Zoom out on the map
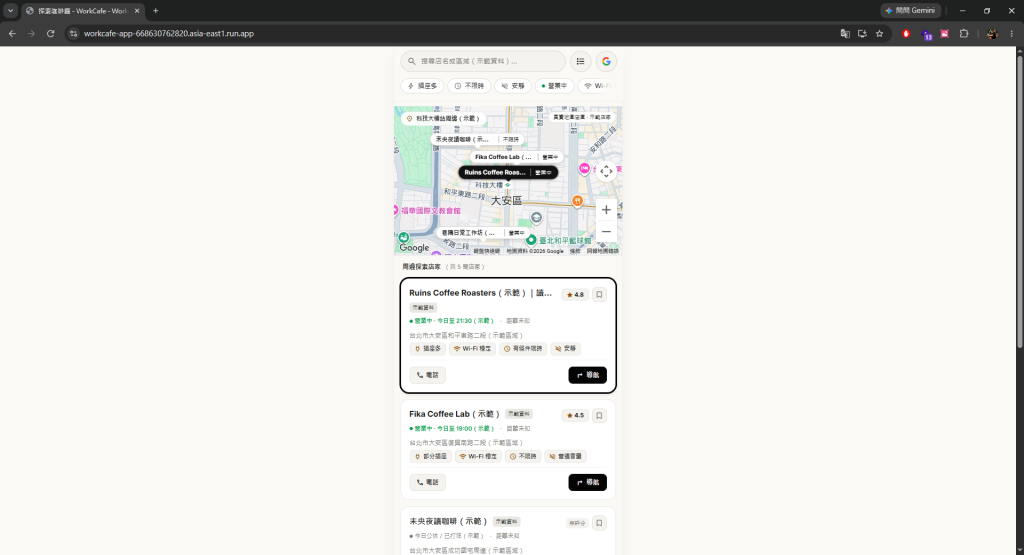 tap(606, 232)
